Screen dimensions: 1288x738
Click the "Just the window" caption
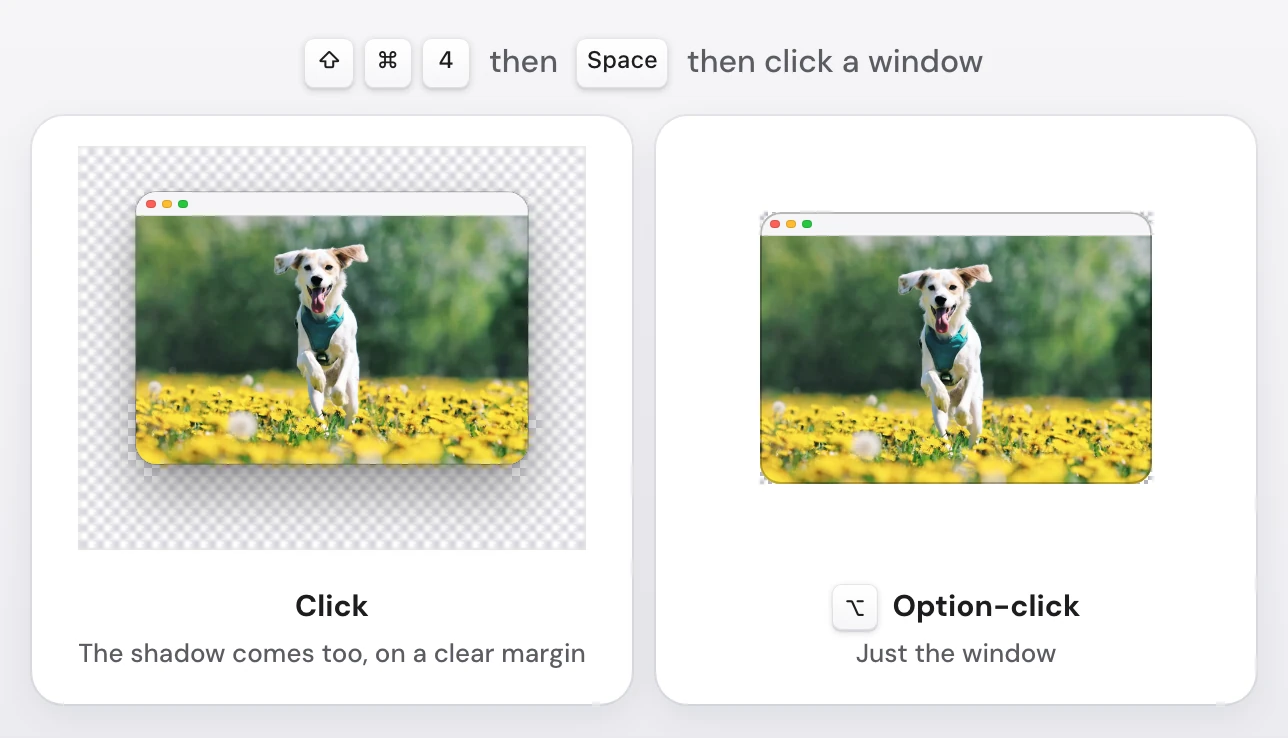(x=956, y=654)
